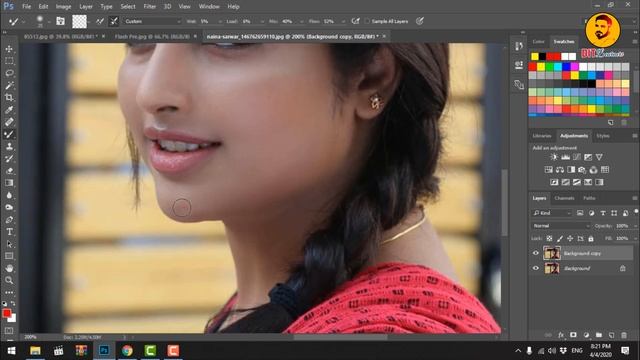Toggle lock position for layer
640x360 pixels.
(570, 238)
